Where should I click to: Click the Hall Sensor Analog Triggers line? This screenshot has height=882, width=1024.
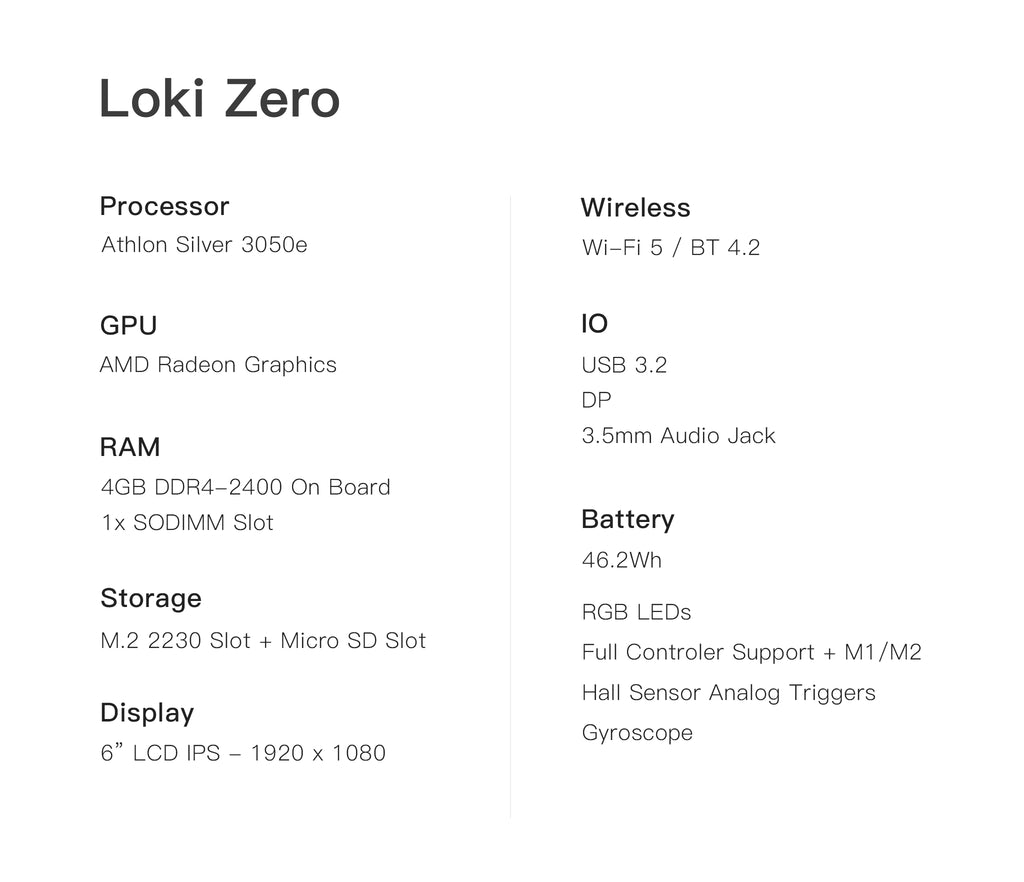[729, 693]
